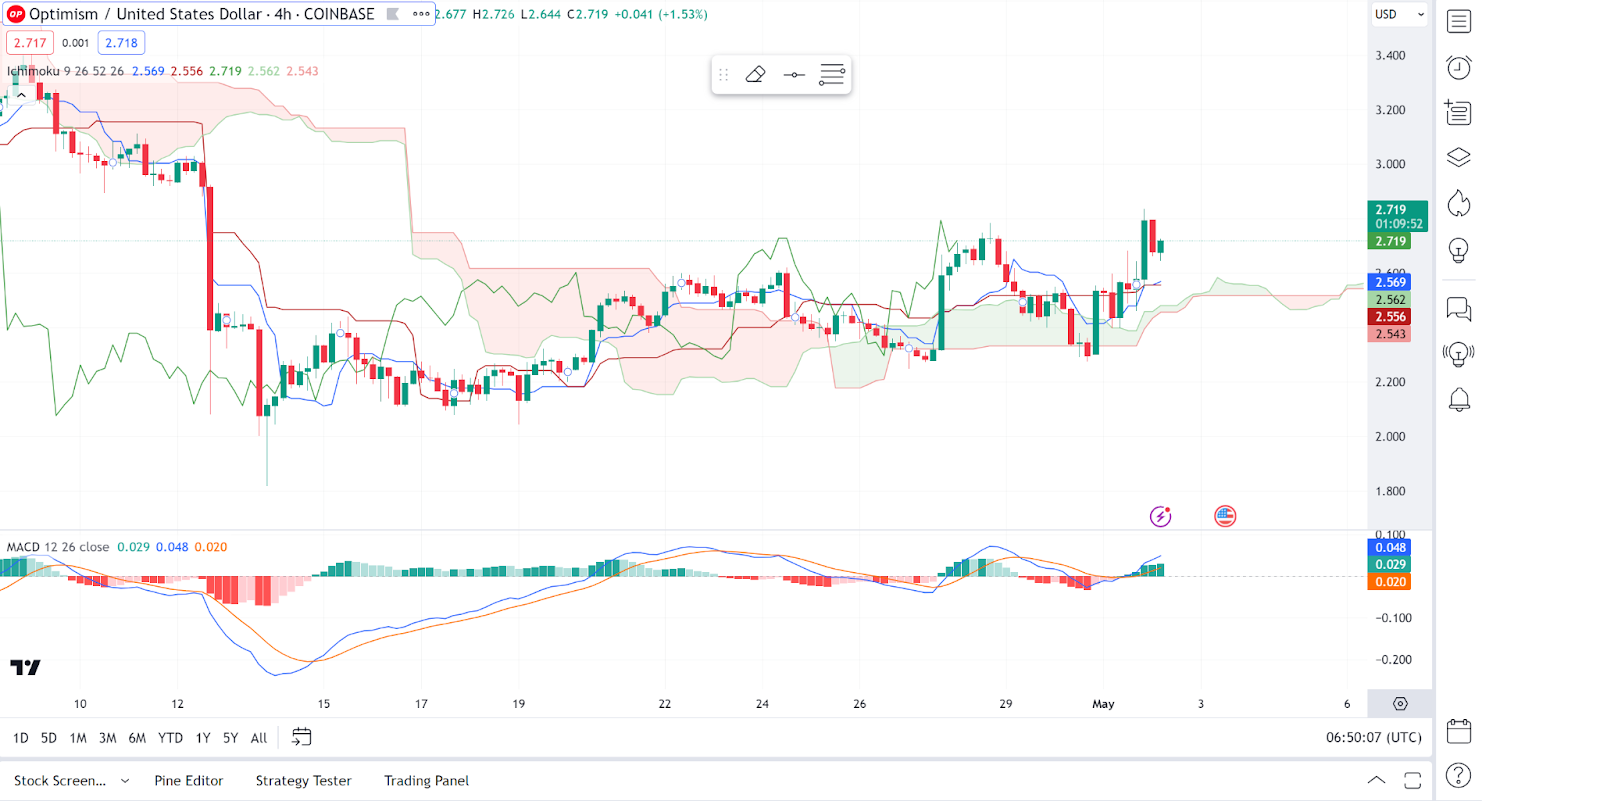Select the 1M time range
1600x801 pixels.
coord(78,738)
